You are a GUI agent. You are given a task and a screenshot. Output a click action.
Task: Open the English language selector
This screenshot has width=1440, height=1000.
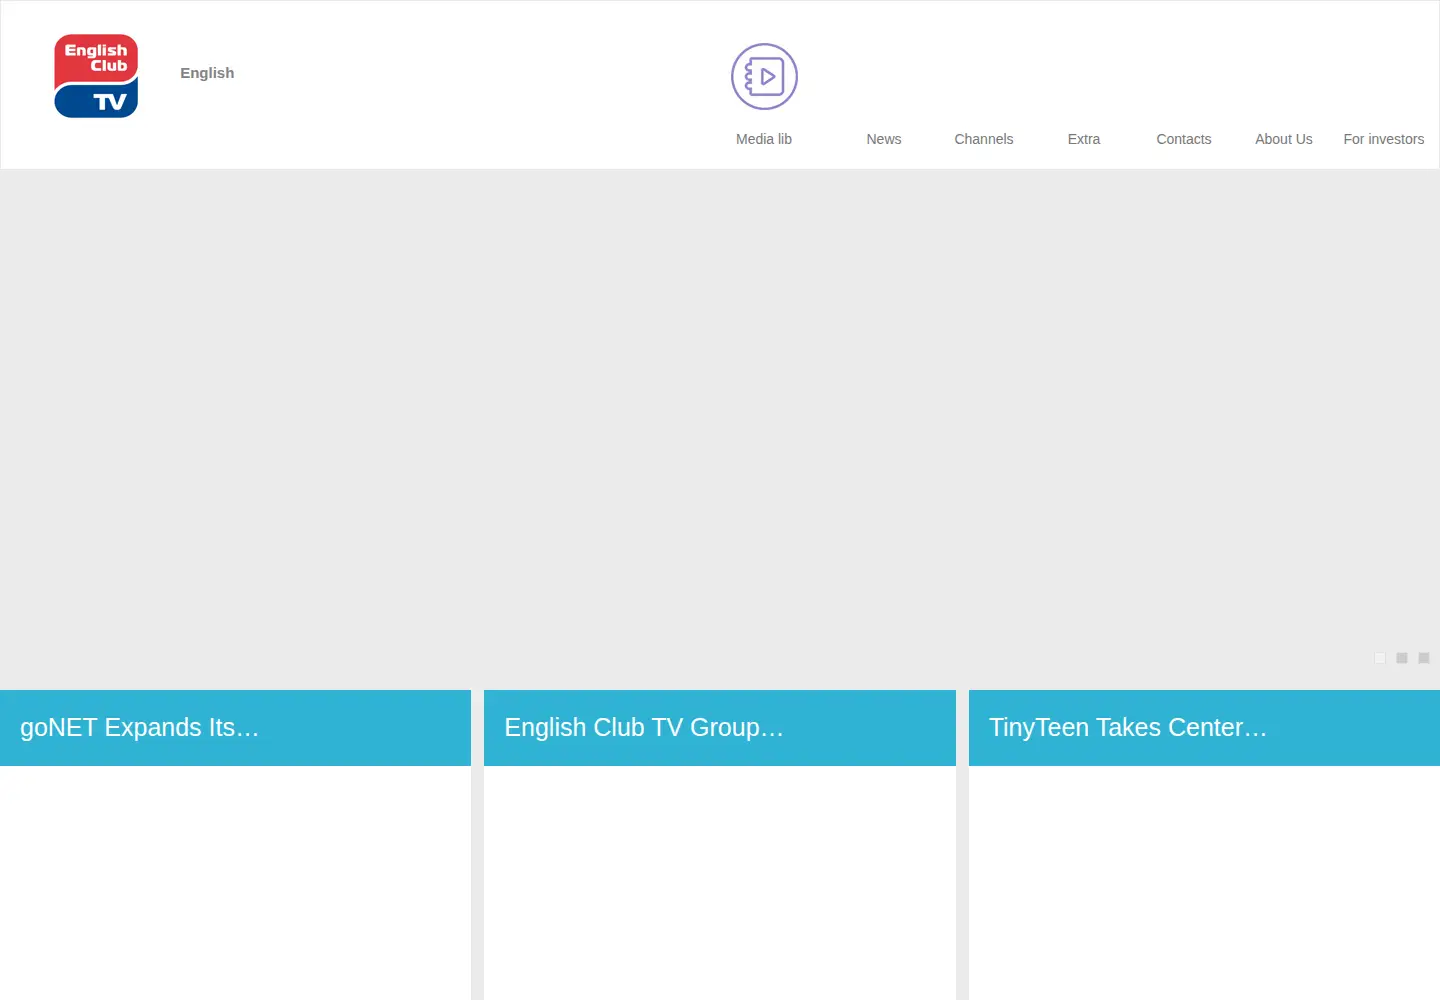[x=207, y=73]
